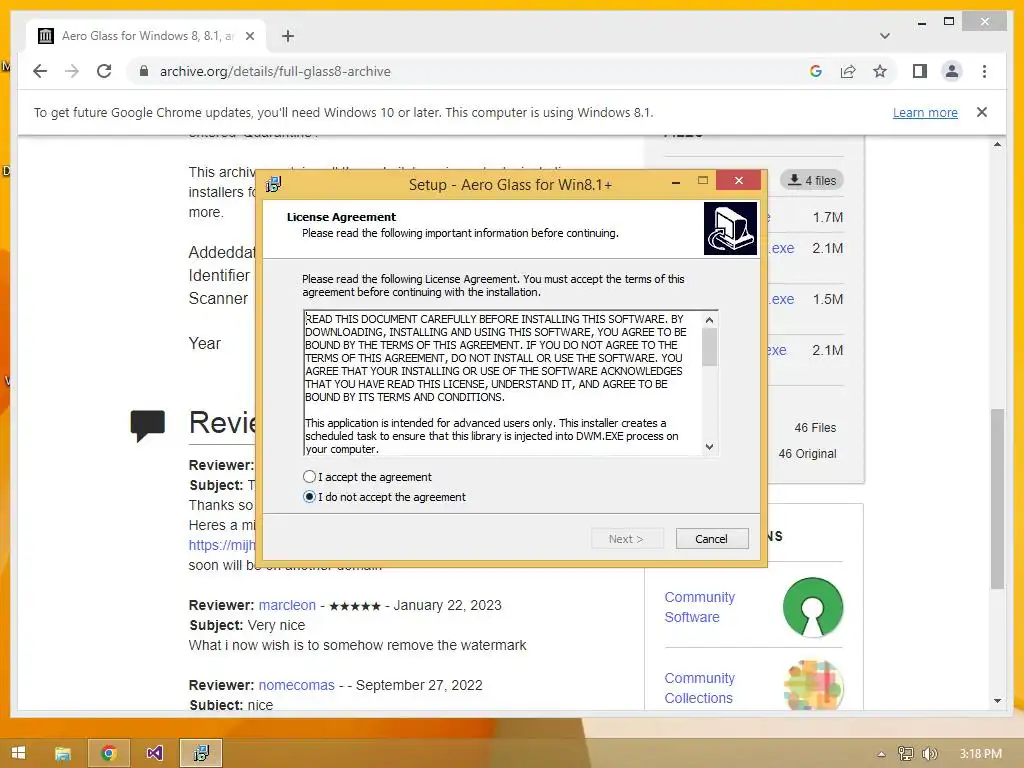The height and width of the screenshot is (768, 1024).
Task: Click the green Community Software logo
Action: (x=812, y=607)
